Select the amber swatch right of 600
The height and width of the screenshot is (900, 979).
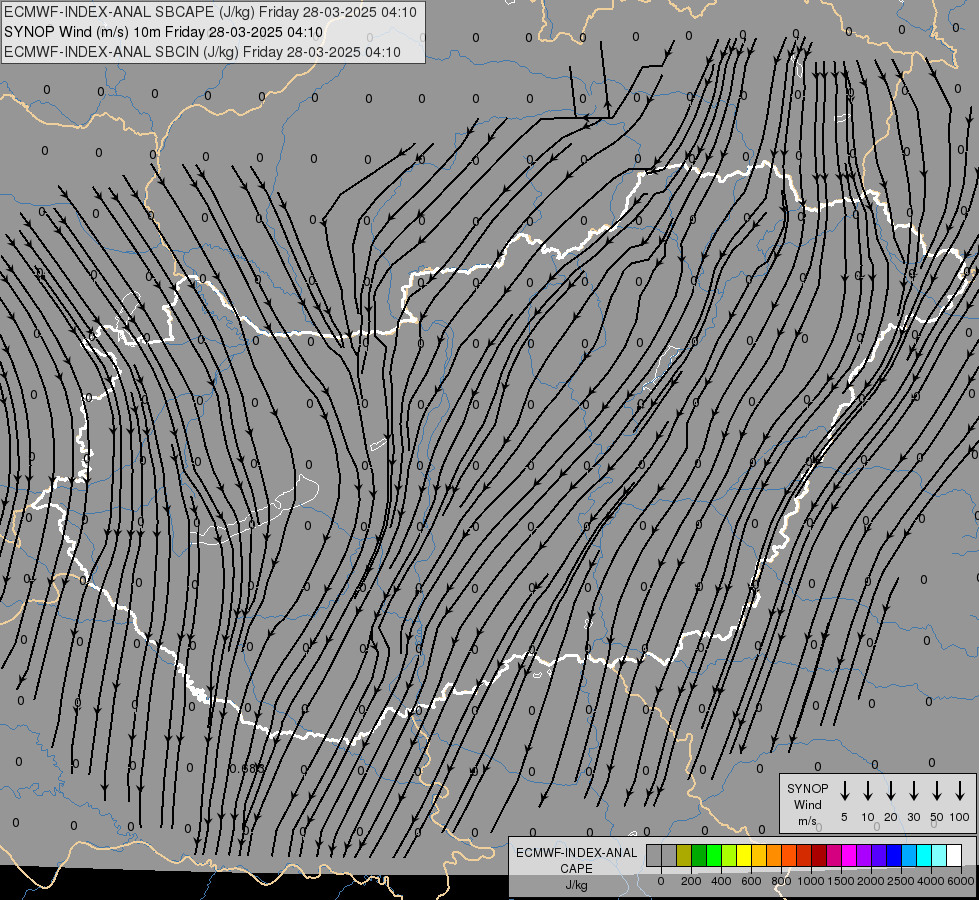coord(759,855)
